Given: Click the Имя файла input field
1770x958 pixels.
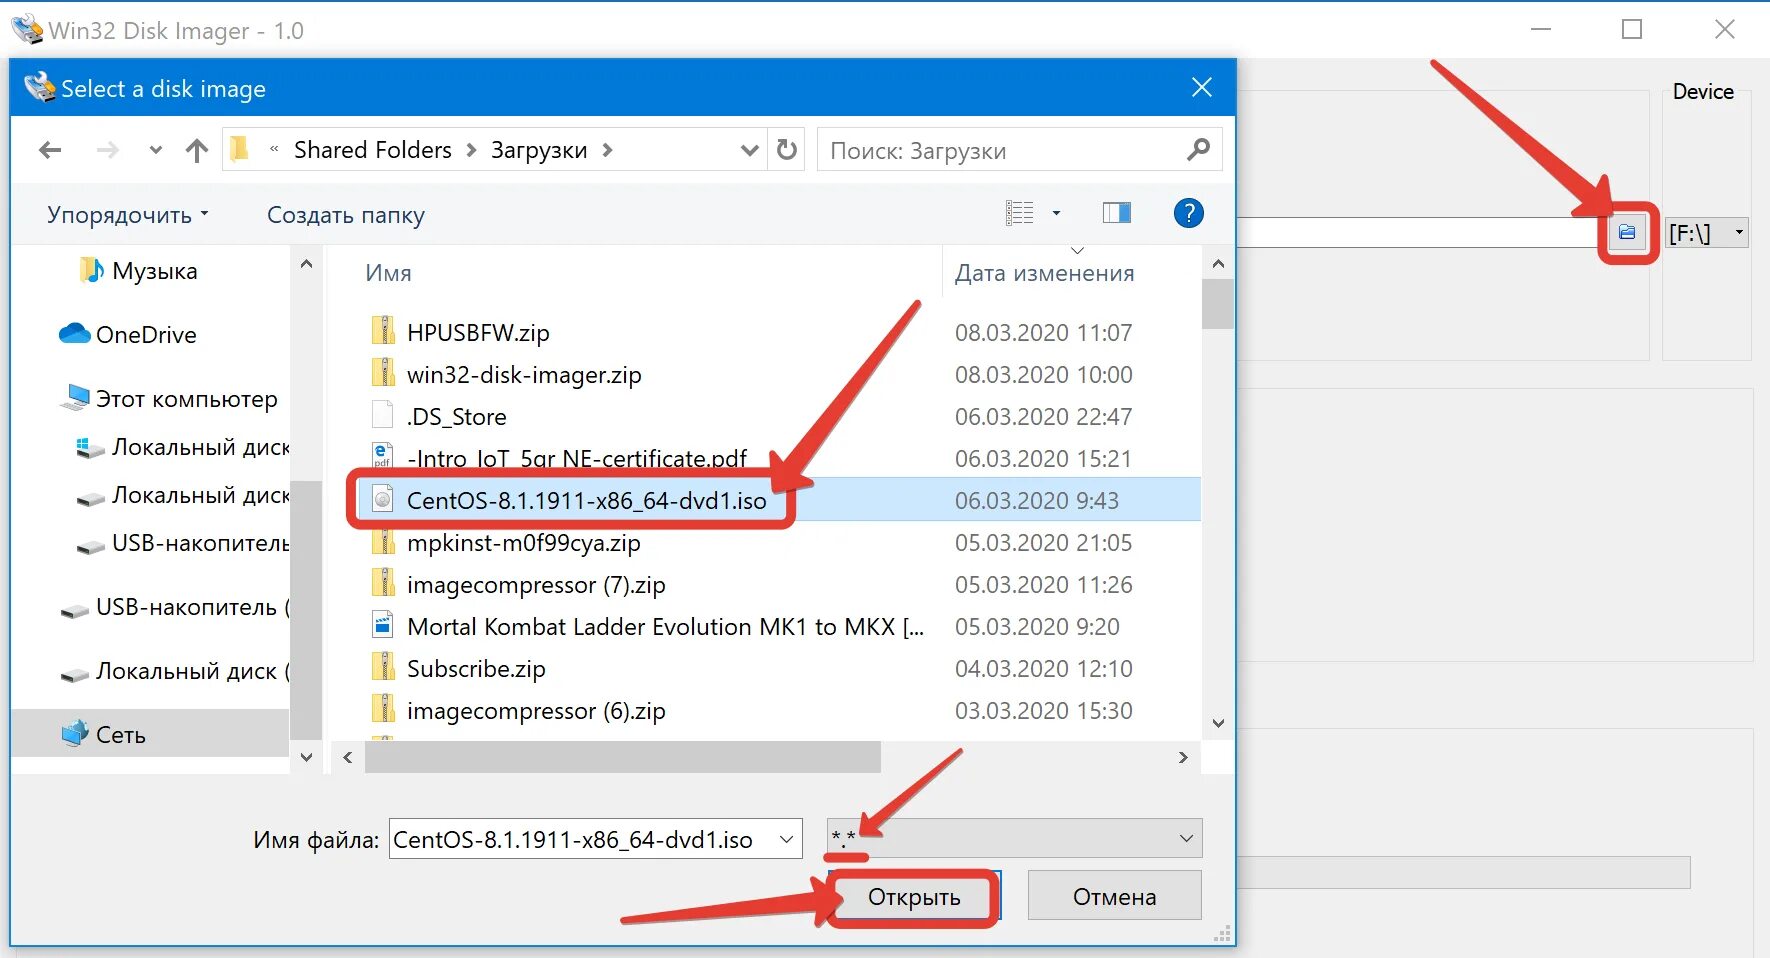Looking at the screenshot, I should click(x=582, y=840).
